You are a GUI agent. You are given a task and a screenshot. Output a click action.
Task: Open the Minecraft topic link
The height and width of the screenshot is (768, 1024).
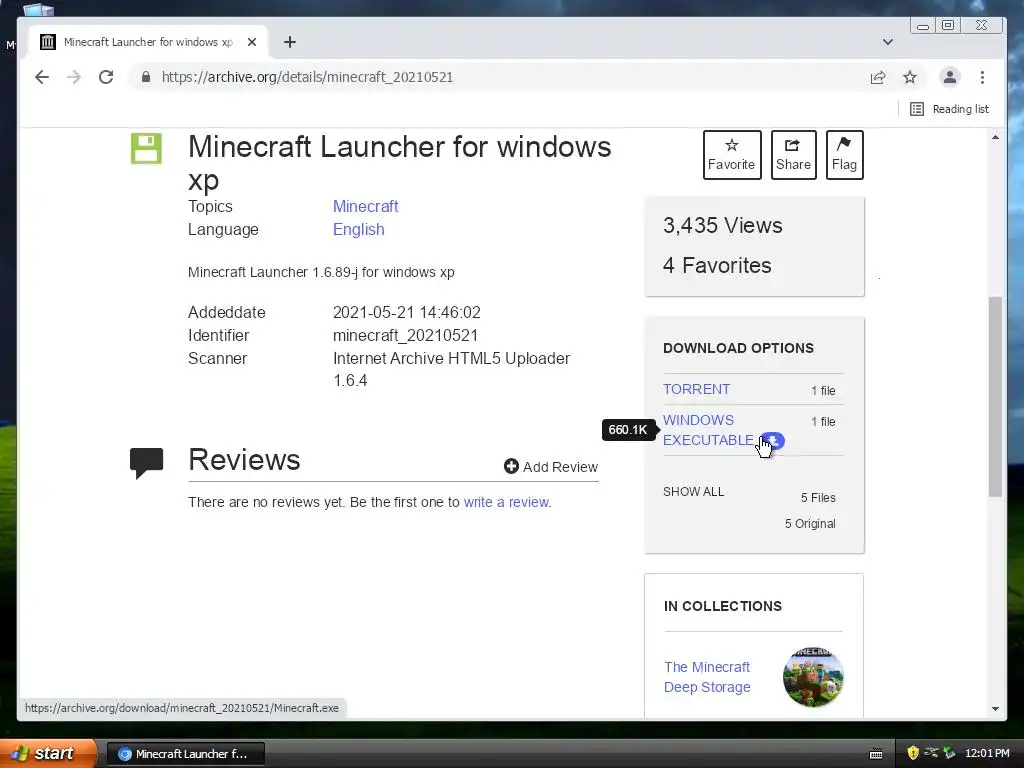[365, 206]
